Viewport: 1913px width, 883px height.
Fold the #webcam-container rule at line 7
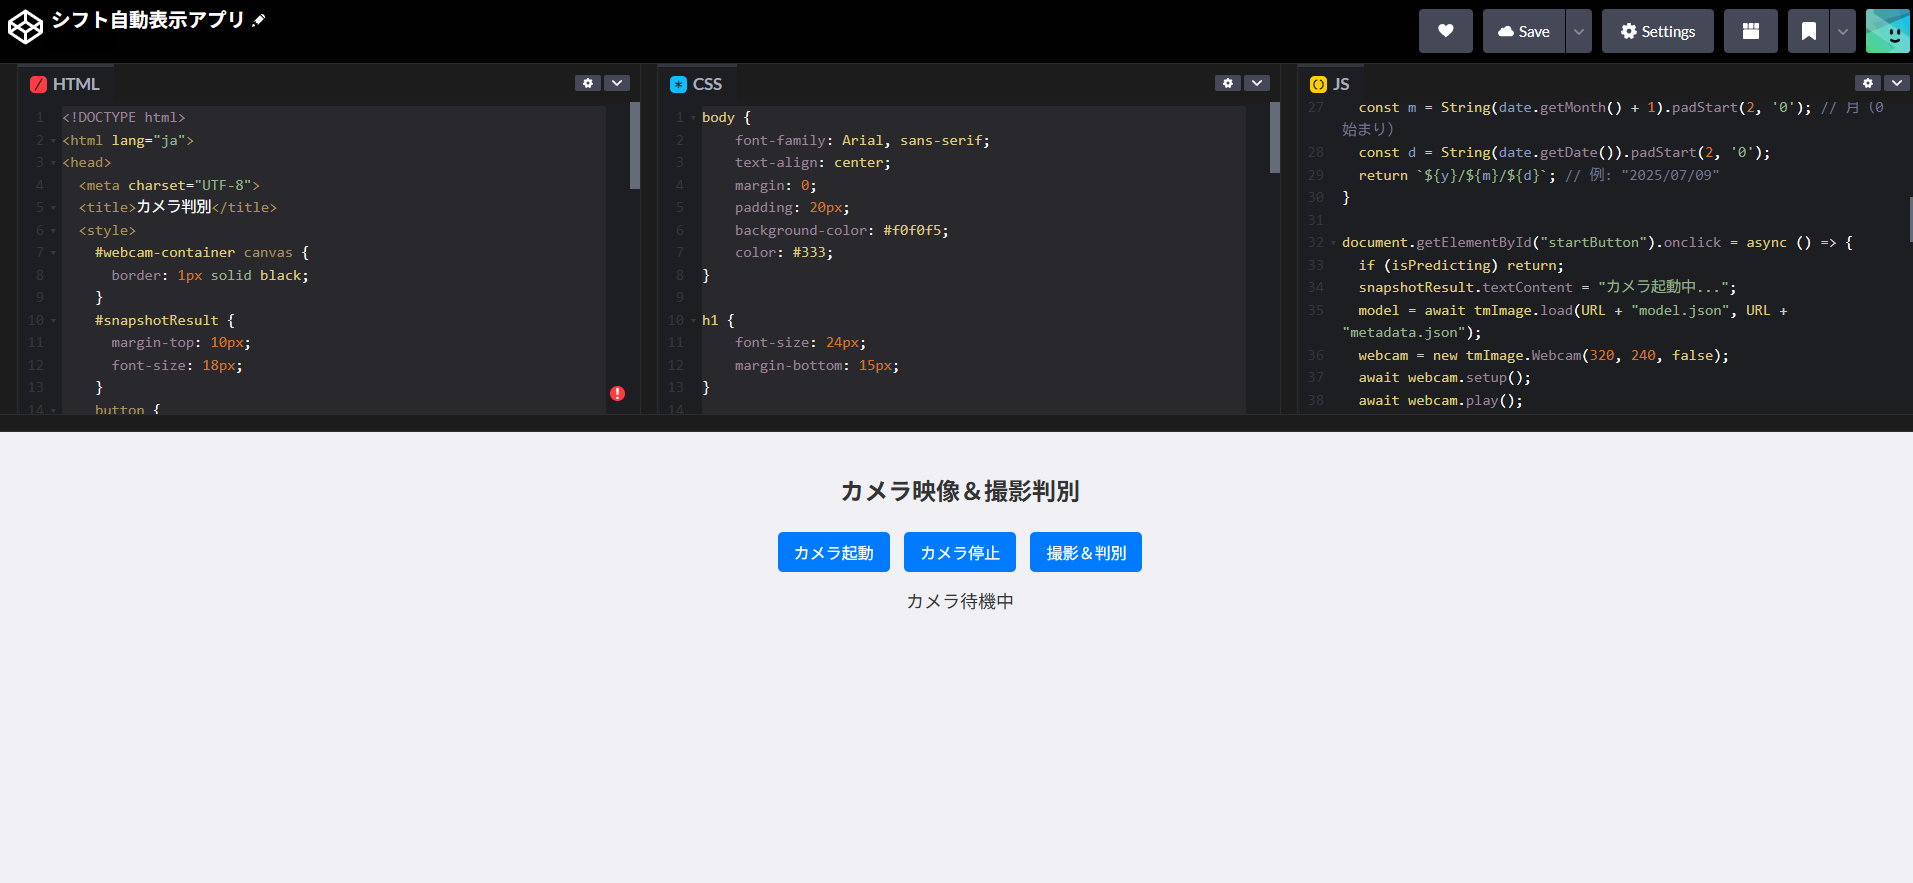point(53,253)
